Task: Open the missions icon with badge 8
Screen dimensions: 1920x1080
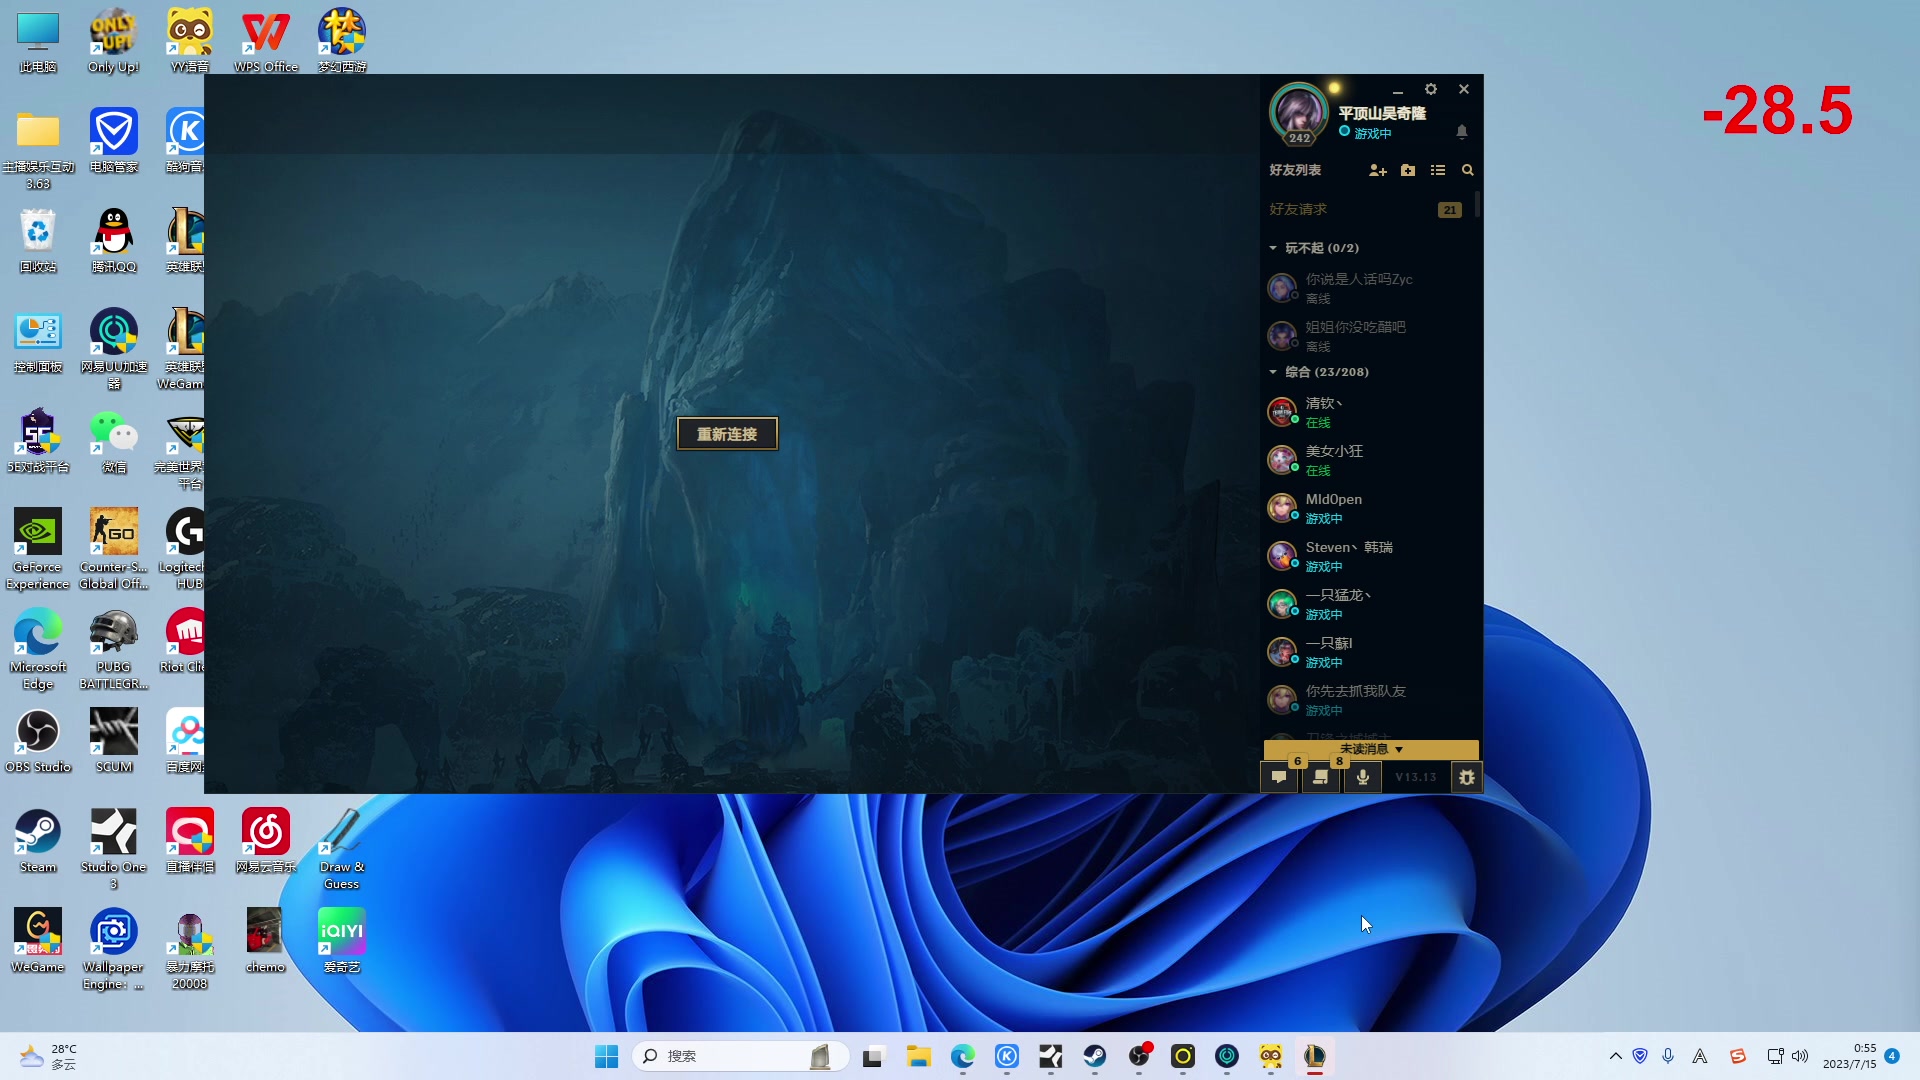Action: pyautogui.click(x=1321, y=777)
